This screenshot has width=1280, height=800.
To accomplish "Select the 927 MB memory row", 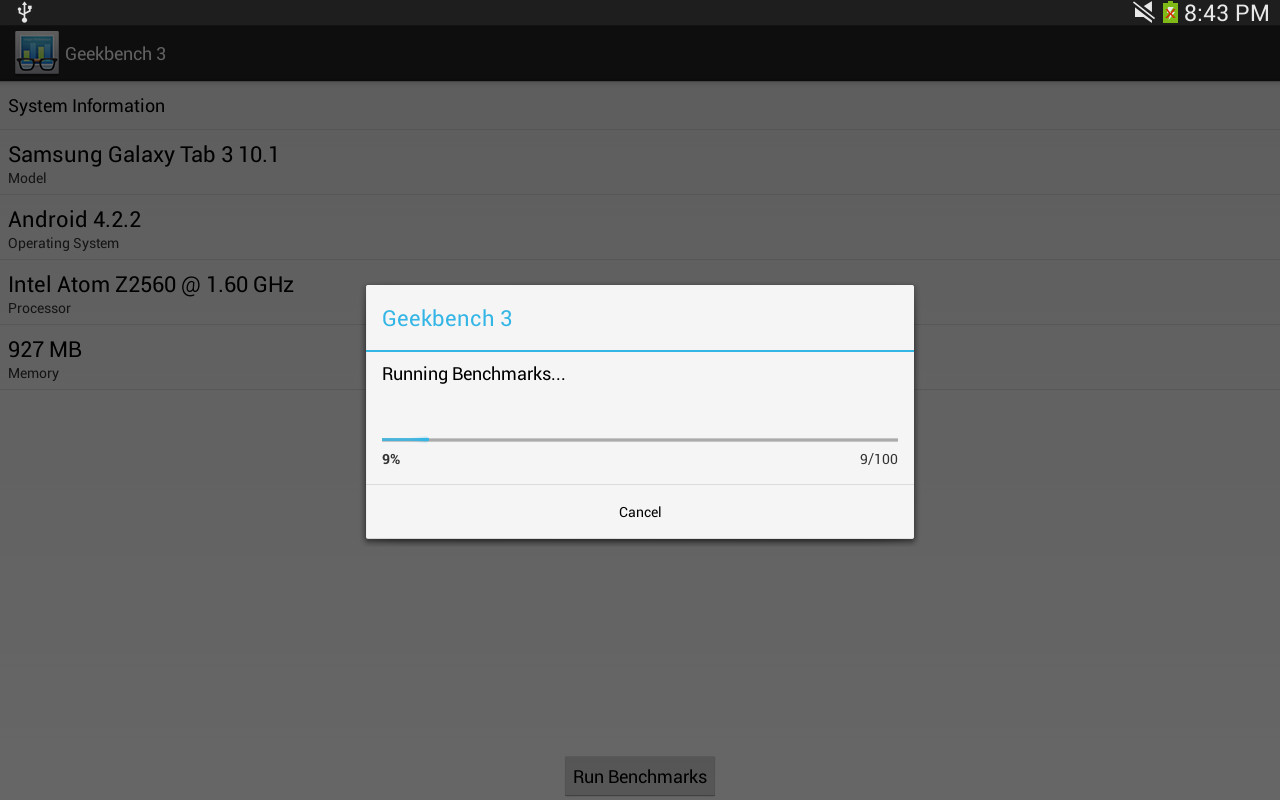I will click(640, 358).
